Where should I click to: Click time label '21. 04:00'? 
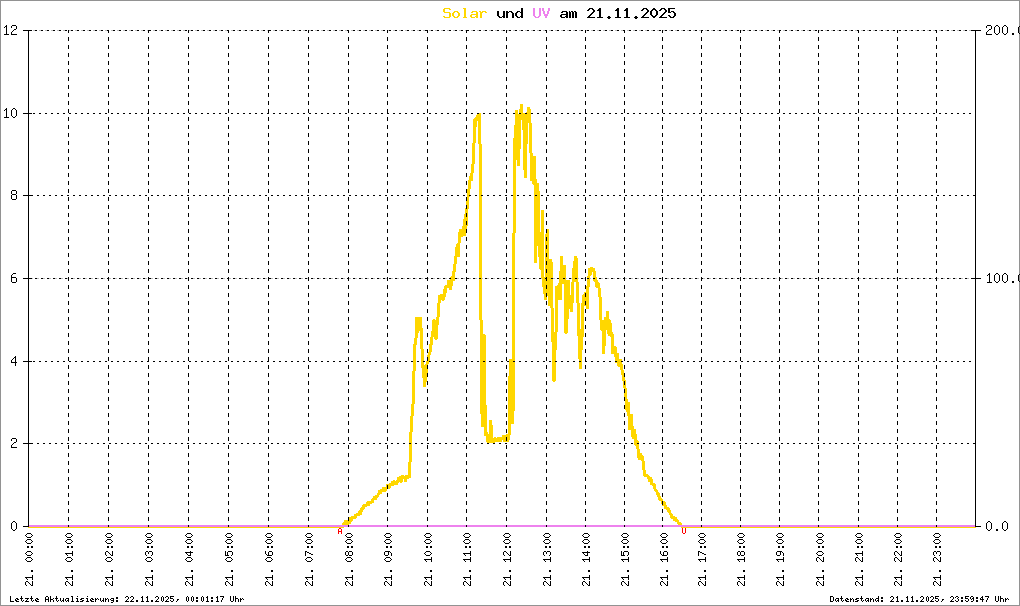pyautogui.click(x=189, y=560)
